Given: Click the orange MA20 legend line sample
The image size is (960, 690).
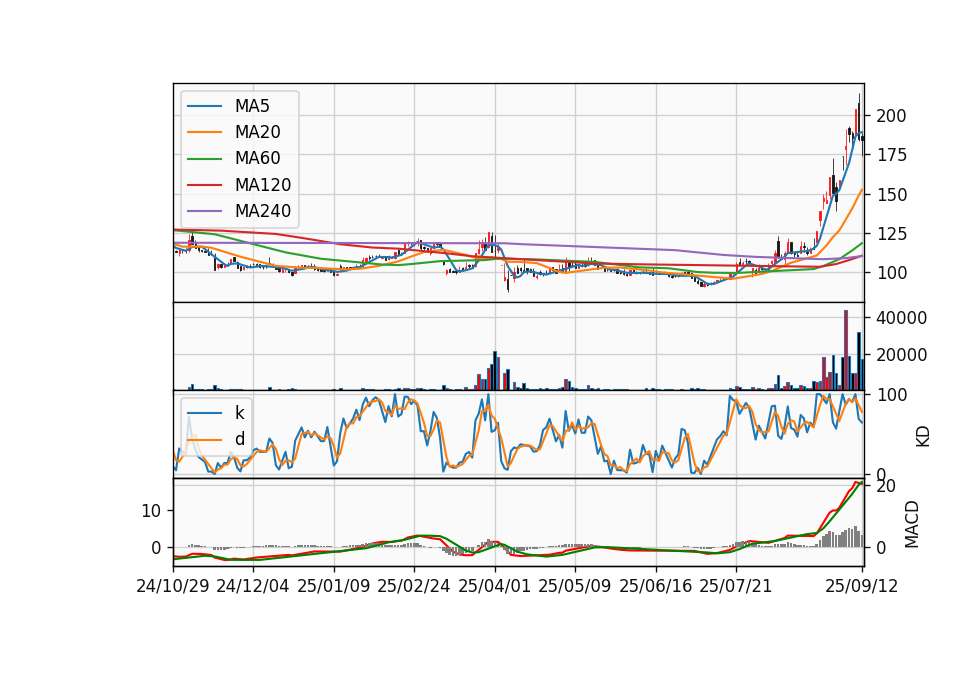Looking at the screenshot, I should tap(204, 132).
